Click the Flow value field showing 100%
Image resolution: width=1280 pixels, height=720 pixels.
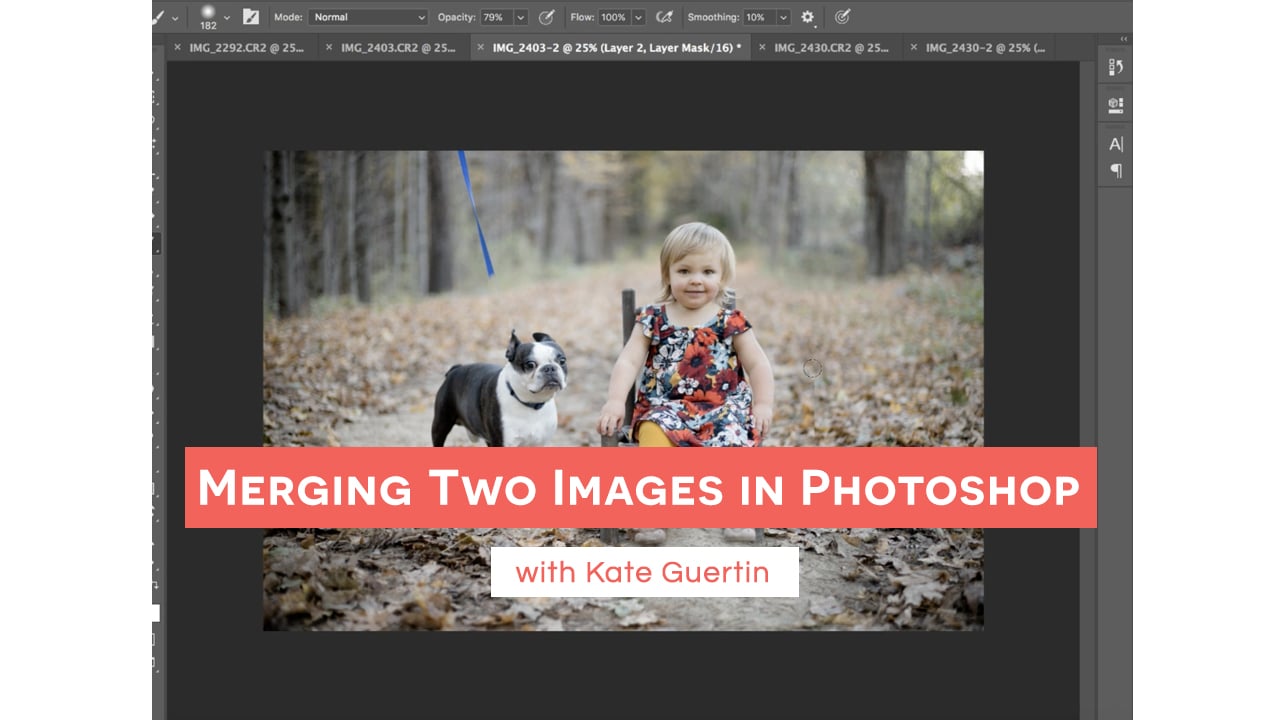614,17
